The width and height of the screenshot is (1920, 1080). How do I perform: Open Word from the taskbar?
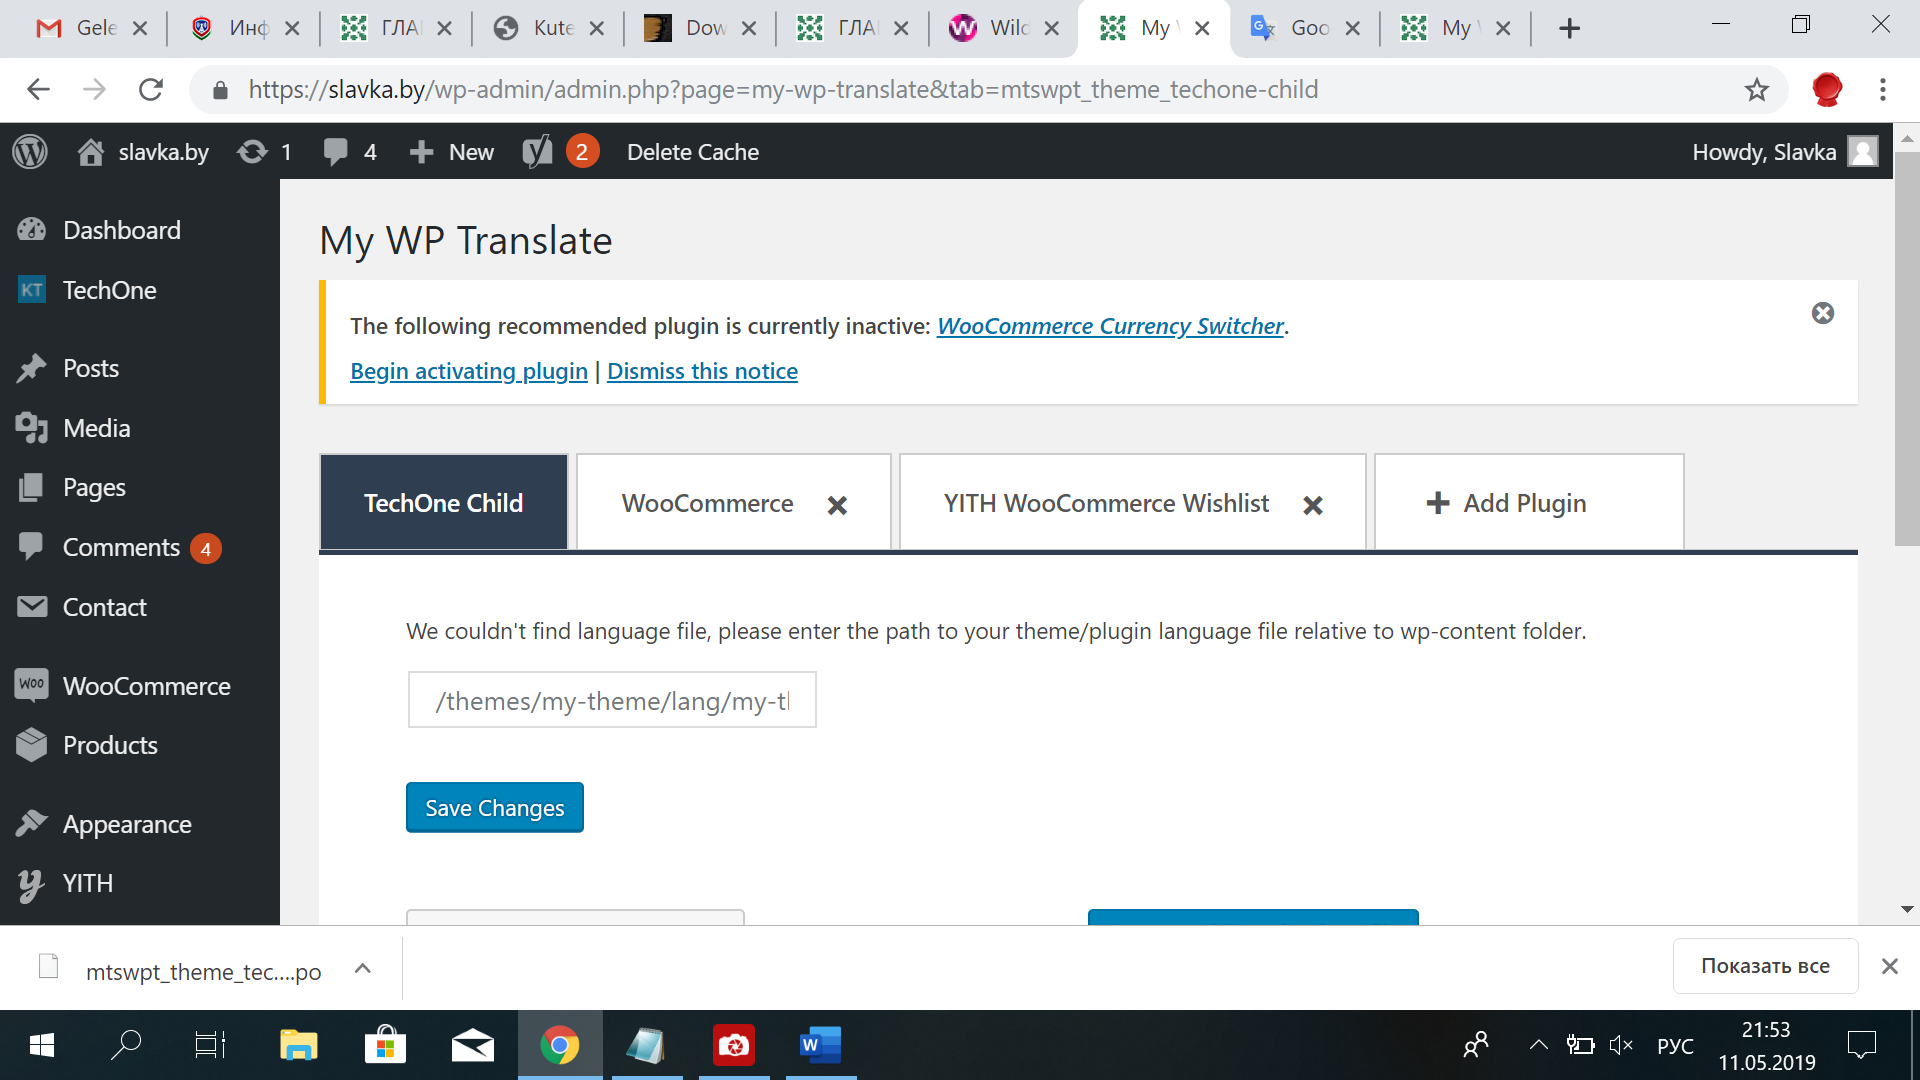pos(821,1046)
